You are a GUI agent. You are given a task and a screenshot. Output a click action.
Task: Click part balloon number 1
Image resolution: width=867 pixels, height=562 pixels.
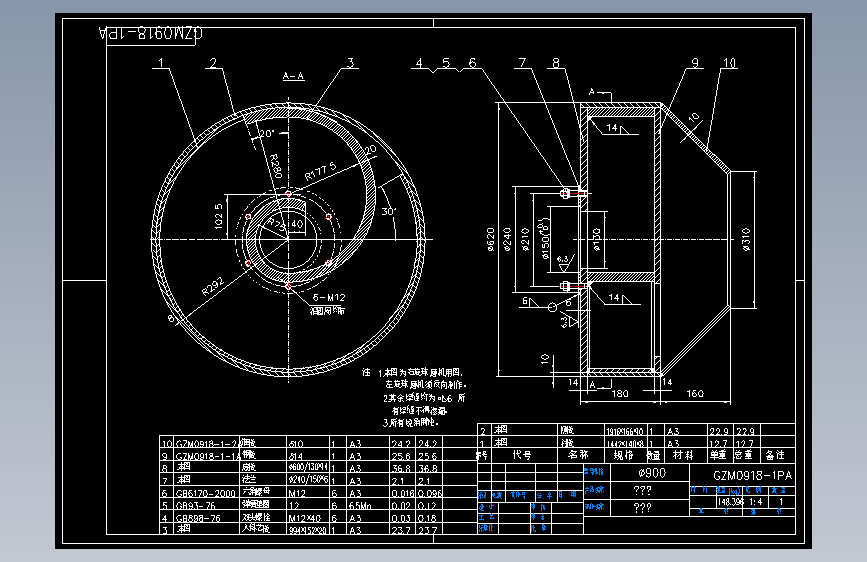coord(161,63)
